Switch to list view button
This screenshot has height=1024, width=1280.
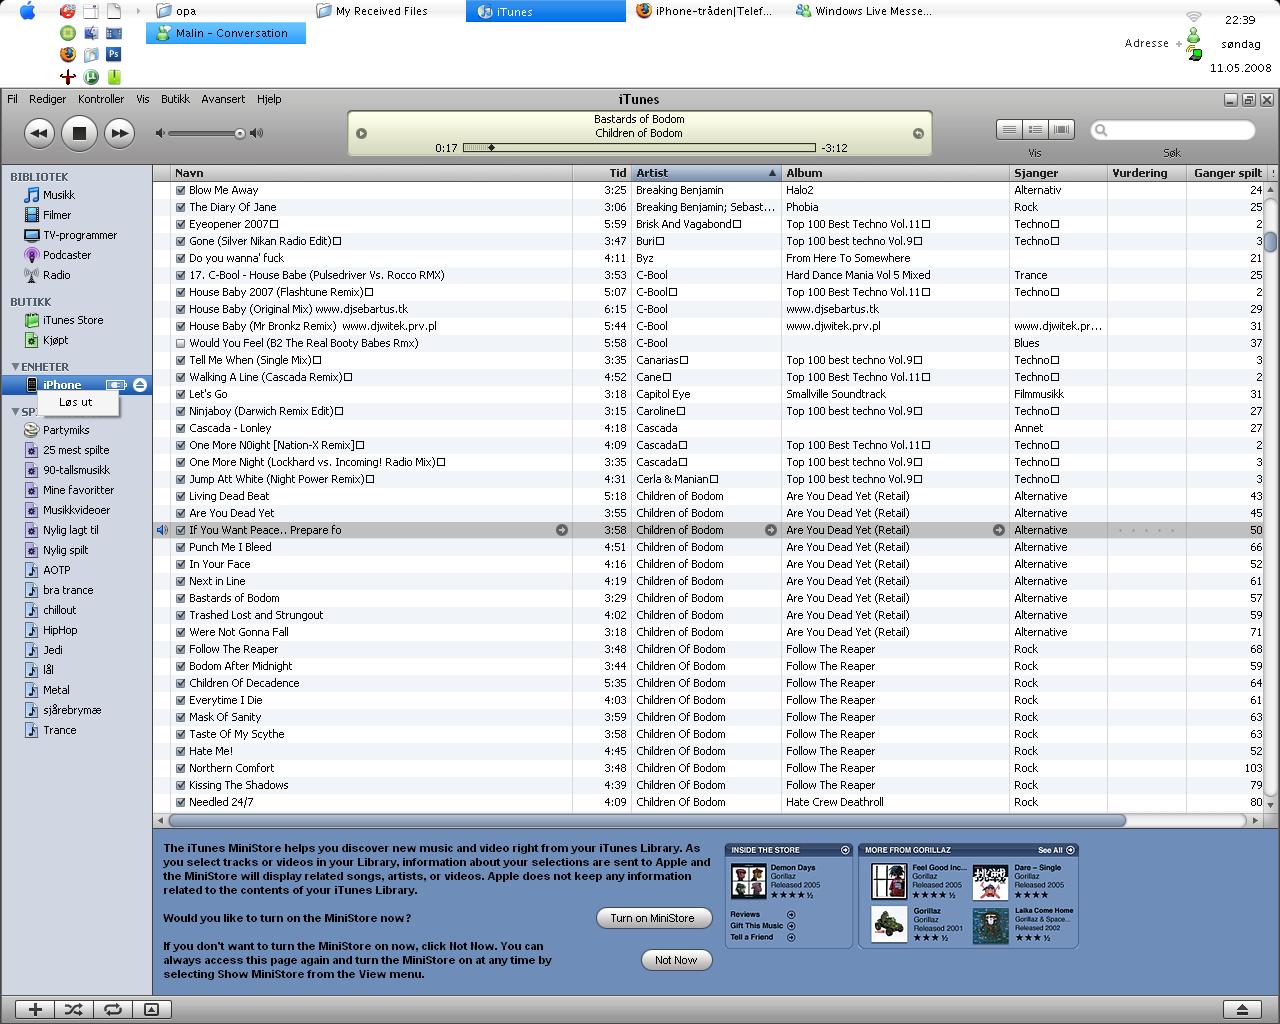tap(1009, 129)
